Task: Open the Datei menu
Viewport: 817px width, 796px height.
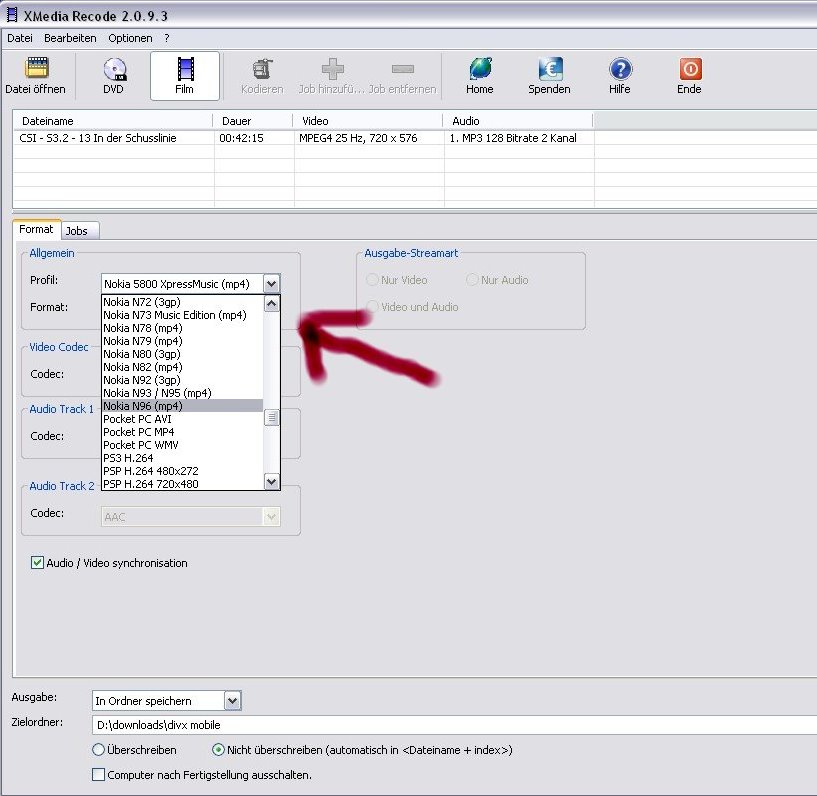Action: point(19,38)
